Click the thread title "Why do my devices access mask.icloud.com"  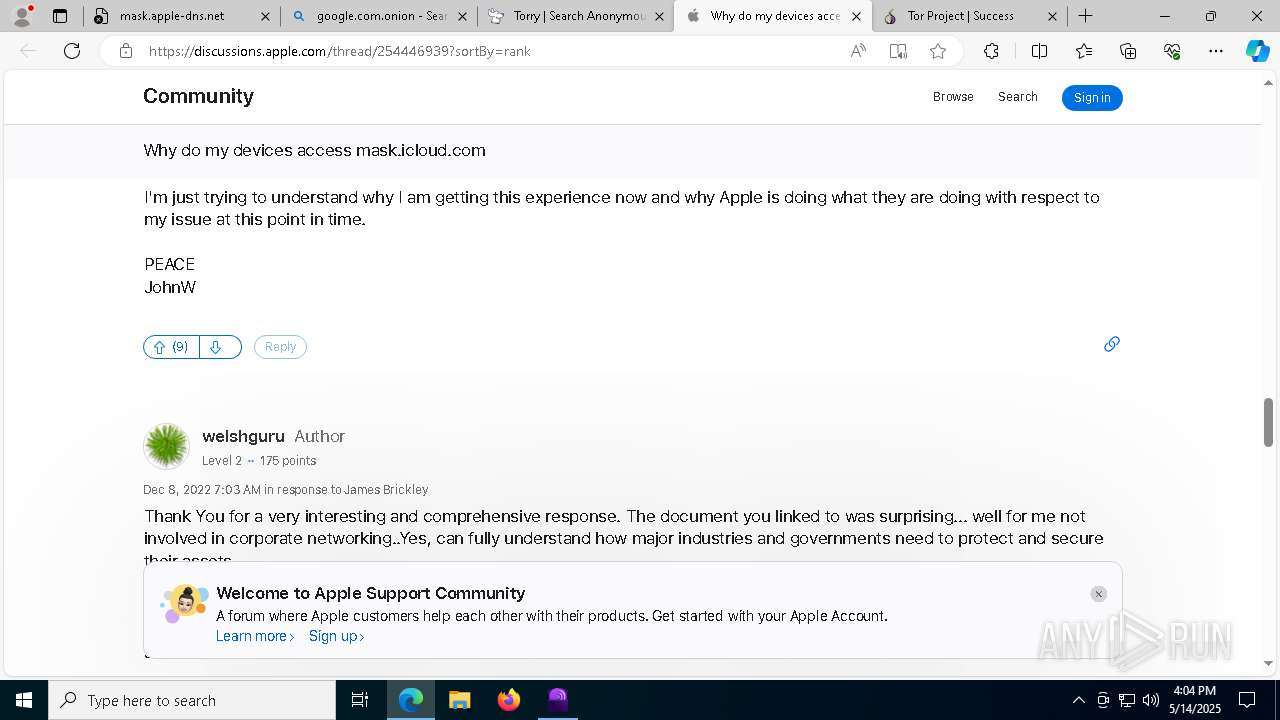314,150
